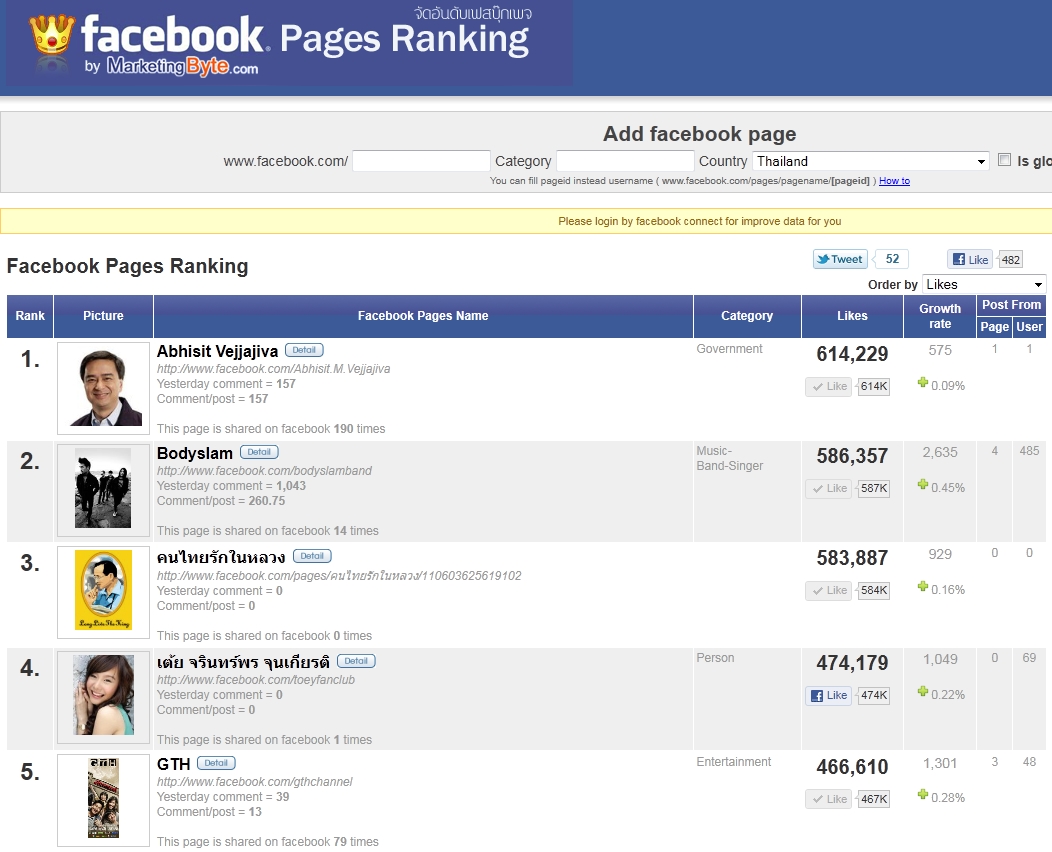Open Detail for Abhisit Vejjajiva
The image size is (1052, 852).
pyautogui.click(x=304, y=350)
